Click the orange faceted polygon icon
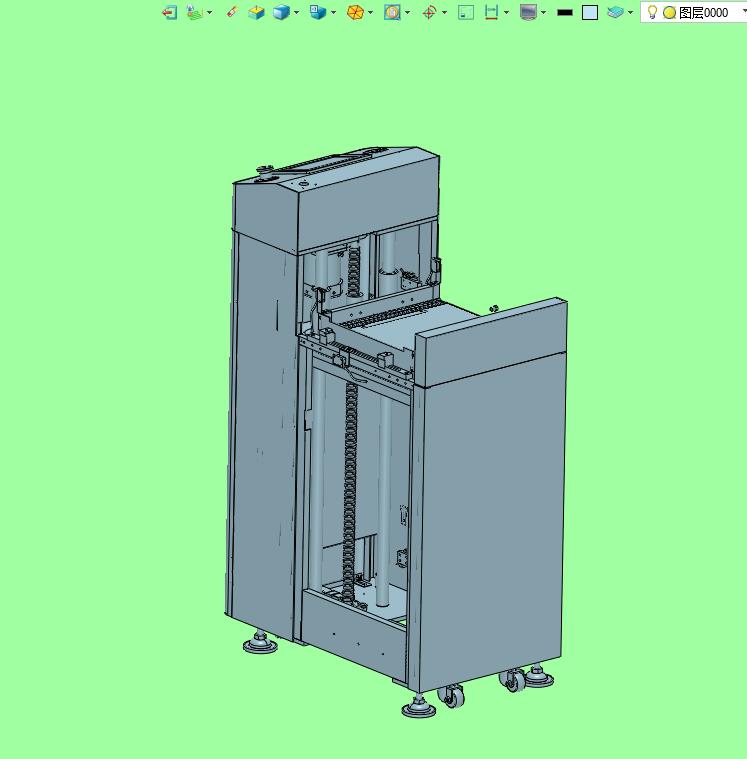The image size is (747, 759). point(355,12)
